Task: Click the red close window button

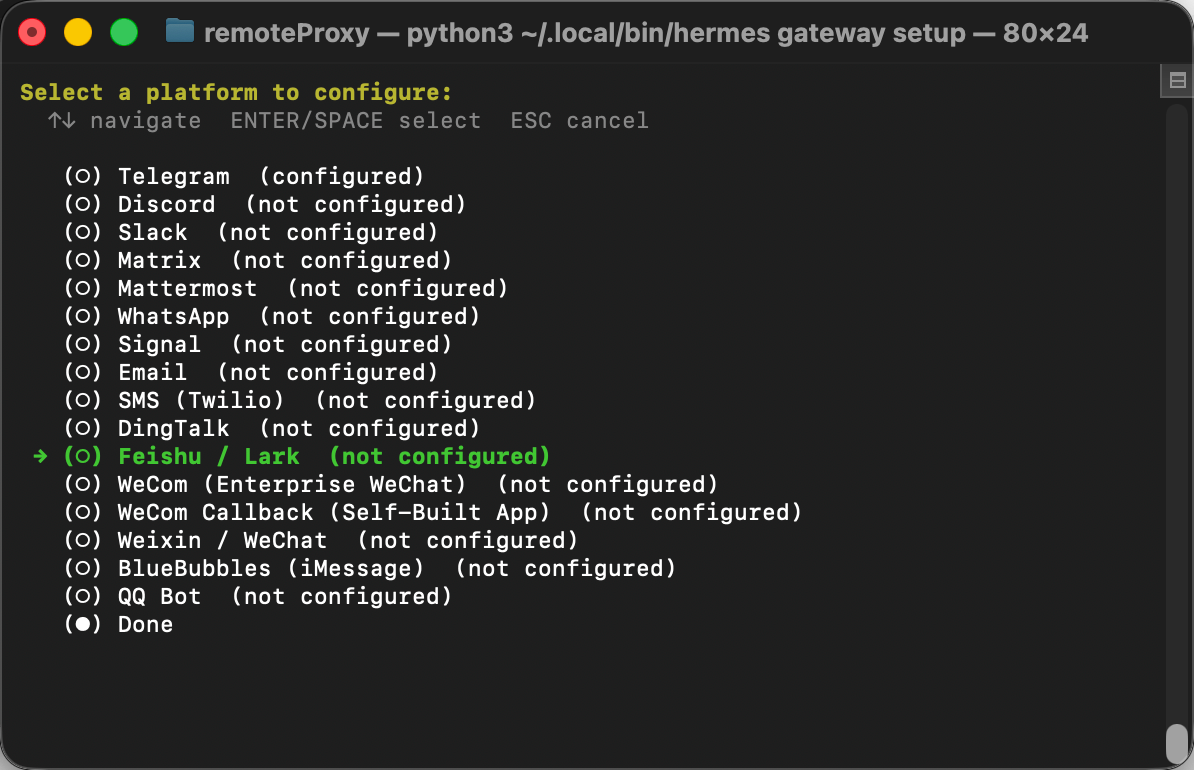Action: click(x=32, y=33)
